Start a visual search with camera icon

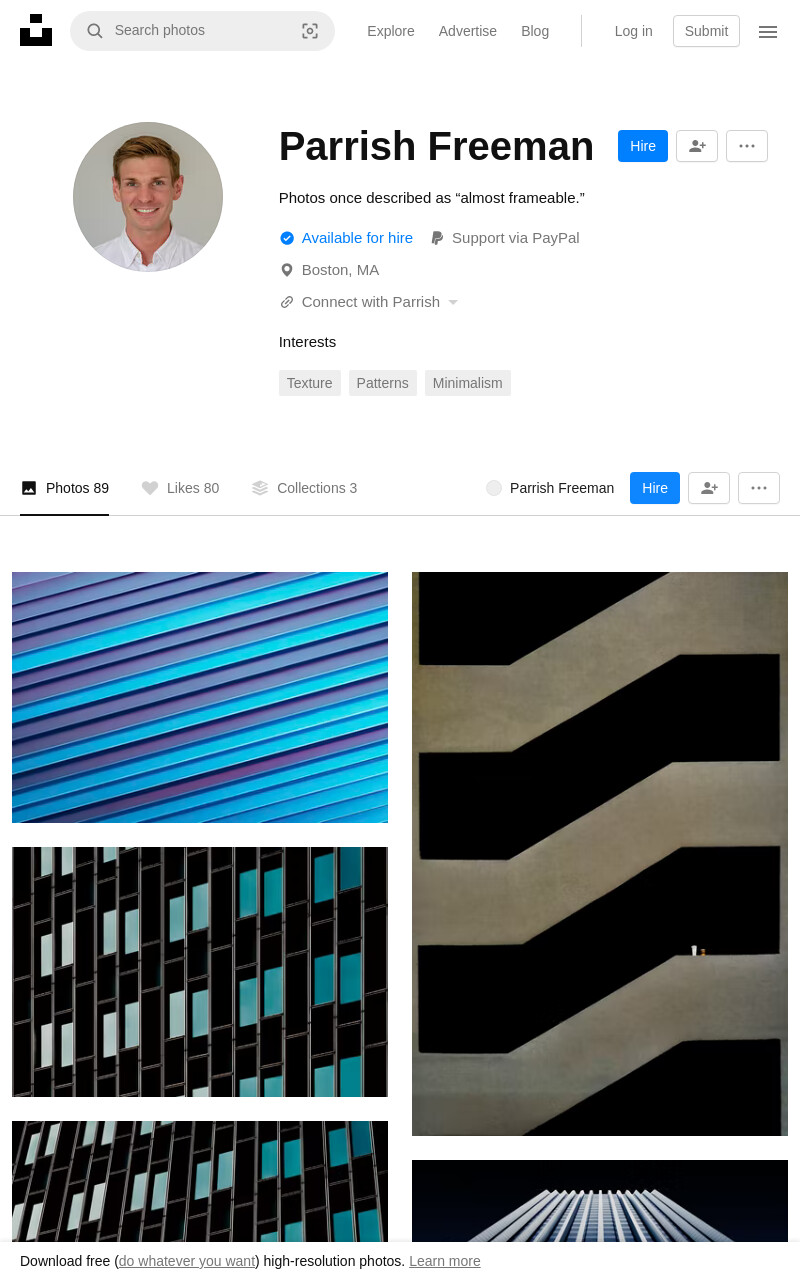pos(310,31)
